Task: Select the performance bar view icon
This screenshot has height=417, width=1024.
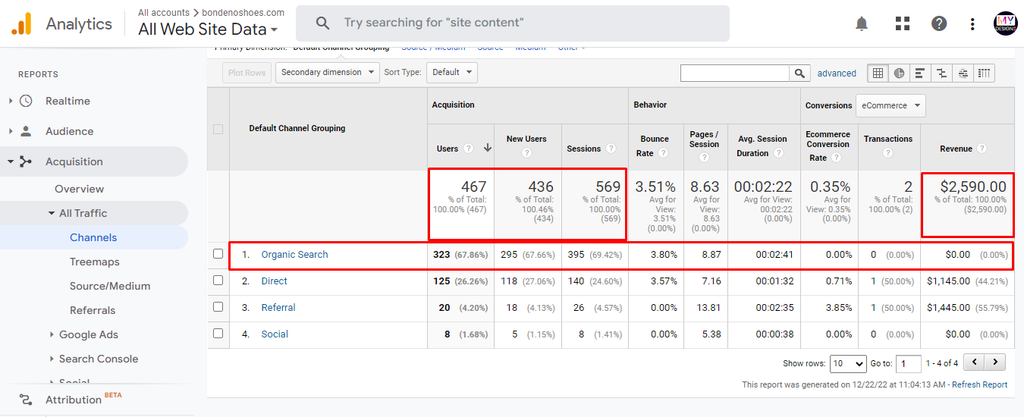Action: [x=920, y=73]
